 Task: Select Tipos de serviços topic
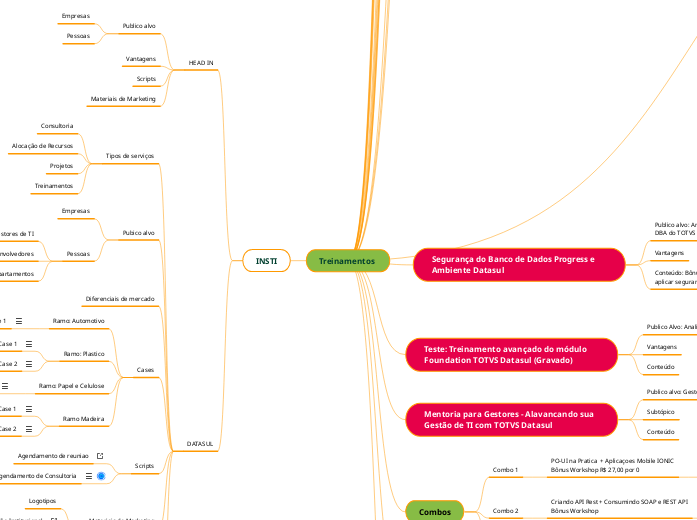pyautogui.click(x=130, y=156)
